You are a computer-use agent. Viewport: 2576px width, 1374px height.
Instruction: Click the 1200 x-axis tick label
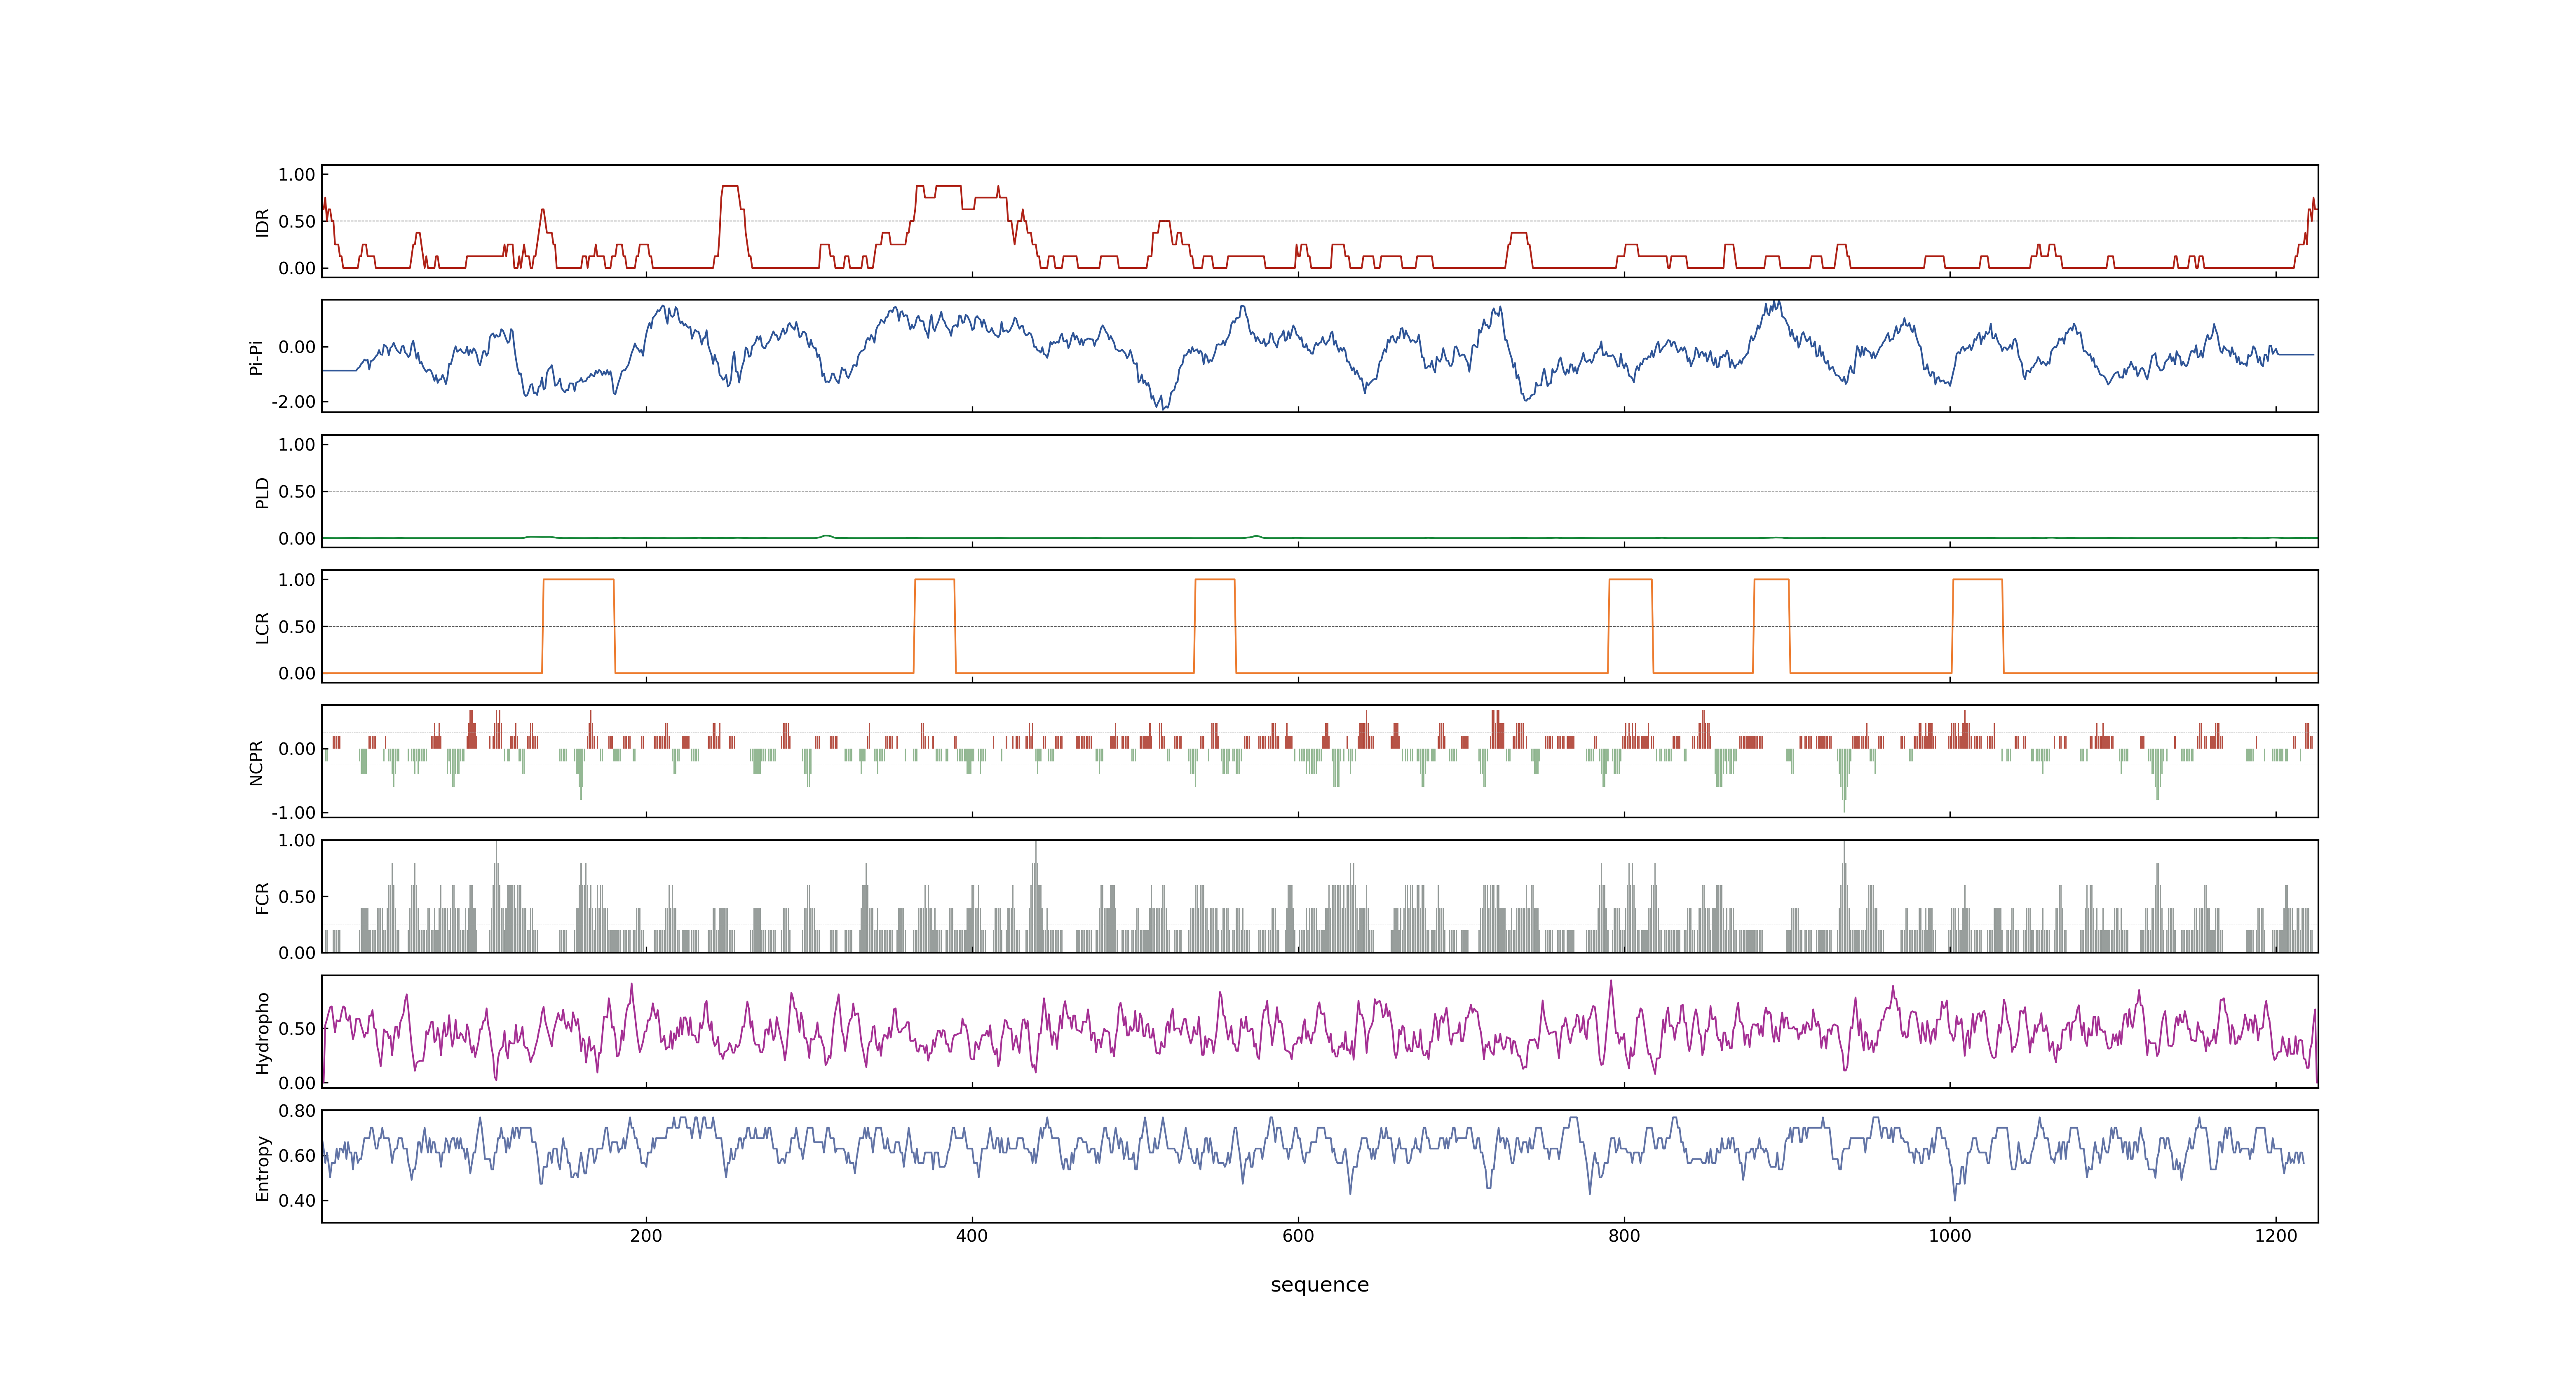coord(2276,1236)
